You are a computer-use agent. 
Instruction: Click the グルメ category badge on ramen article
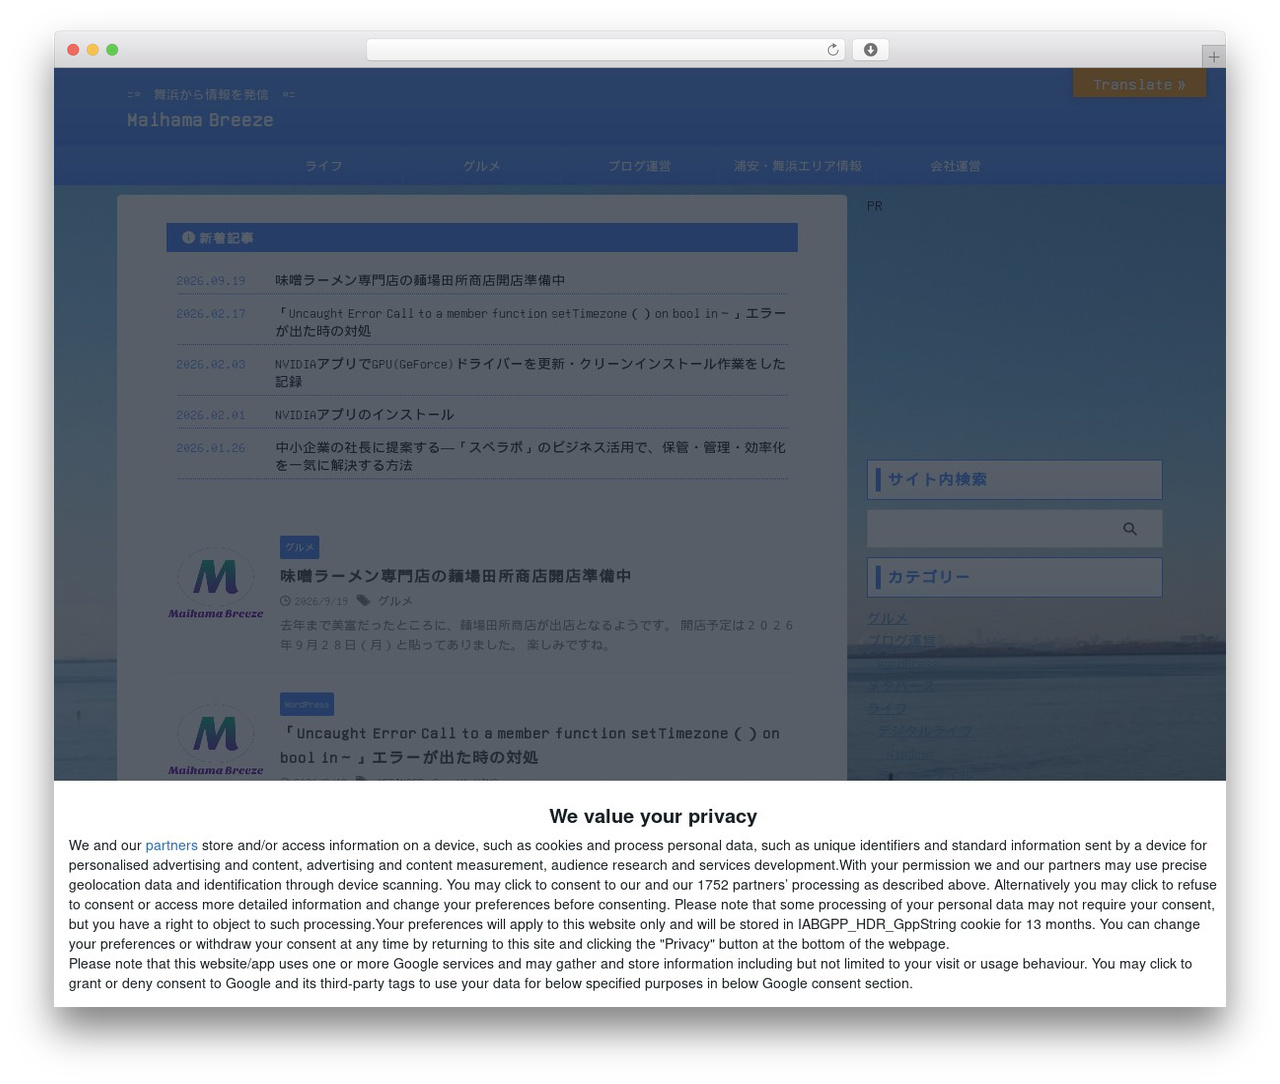click(299, 547)
